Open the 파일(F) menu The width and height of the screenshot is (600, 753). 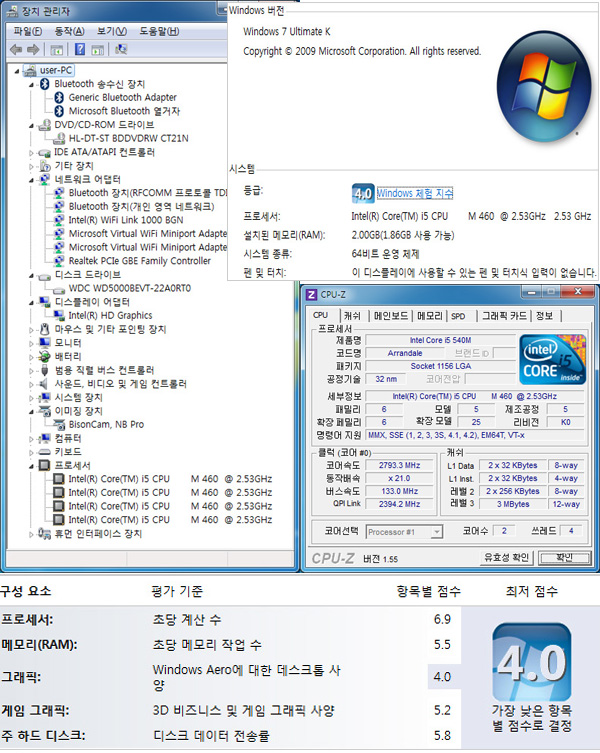[x=27, y=31]
